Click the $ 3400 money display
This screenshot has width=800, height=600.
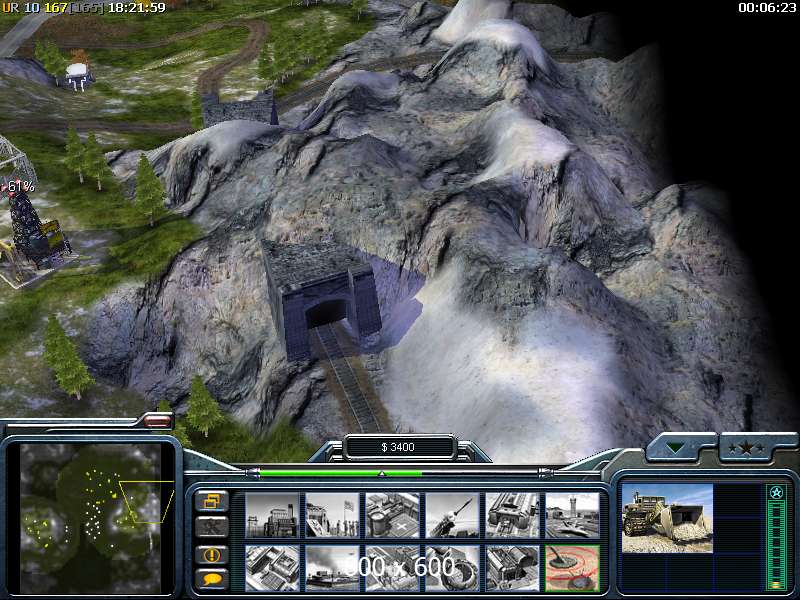pyautogui.click(x=398, y=447)
